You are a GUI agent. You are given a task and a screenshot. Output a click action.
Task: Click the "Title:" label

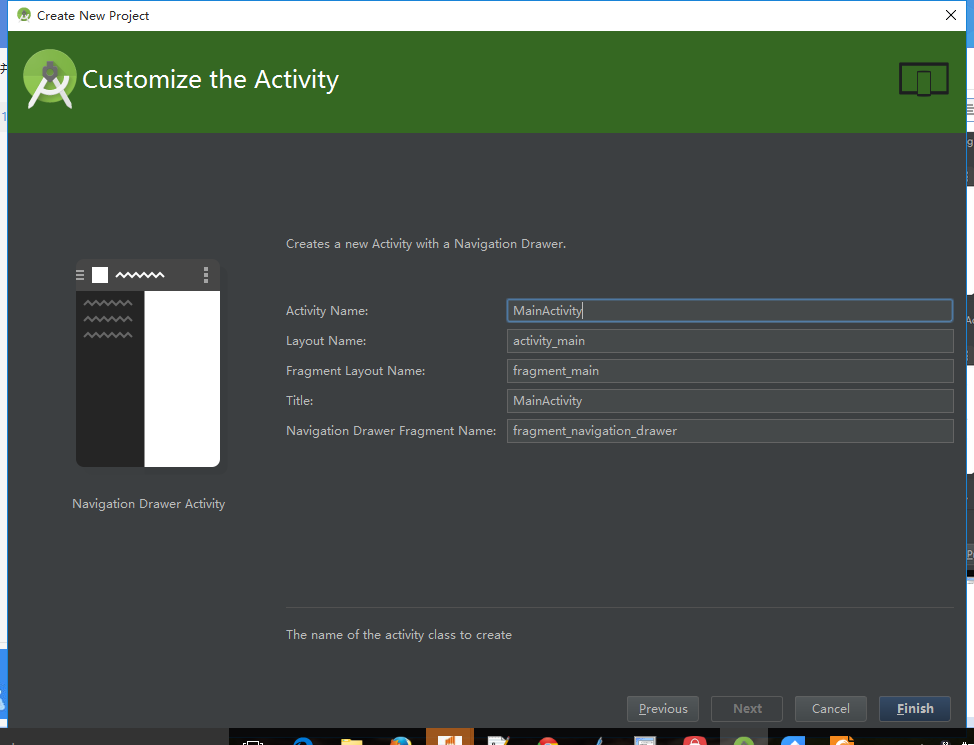299,401
